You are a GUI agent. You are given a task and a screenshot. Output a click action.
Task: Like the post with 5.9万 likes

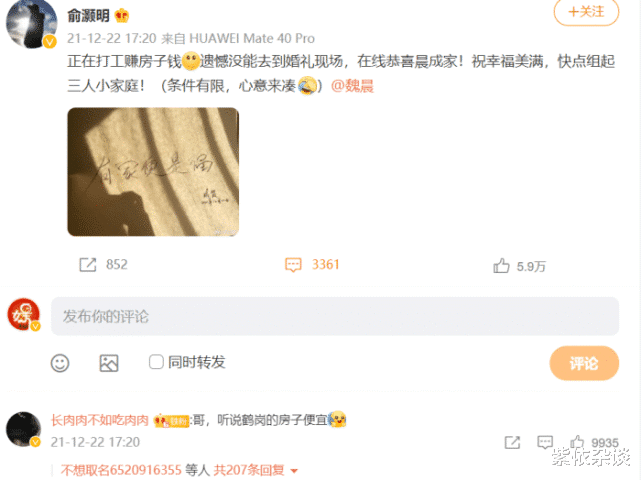click(501, 266)
